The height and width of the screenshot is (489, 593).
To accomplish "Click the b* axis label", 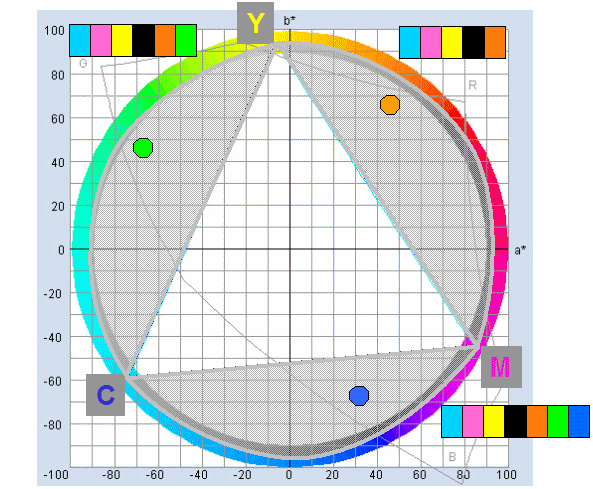I will (x=290, y=21).
